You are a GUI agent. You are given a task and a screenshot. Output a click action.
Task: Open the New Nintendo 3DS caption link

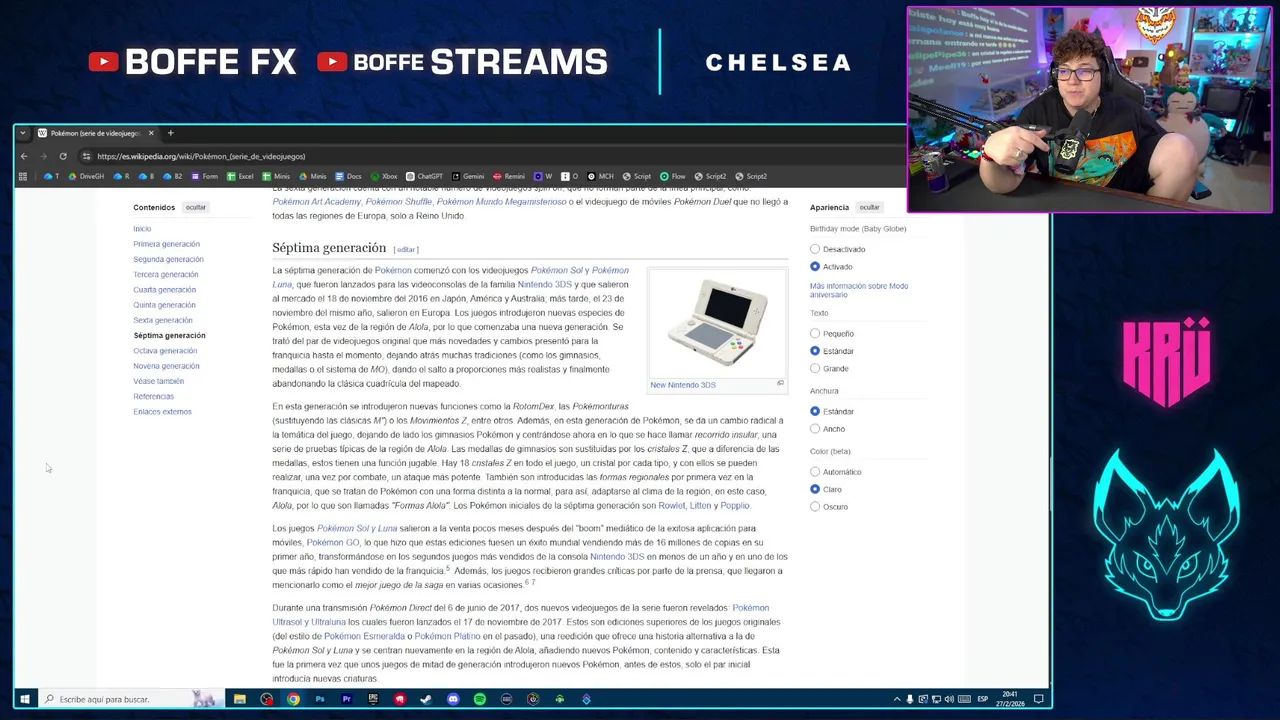click(683, 384)
